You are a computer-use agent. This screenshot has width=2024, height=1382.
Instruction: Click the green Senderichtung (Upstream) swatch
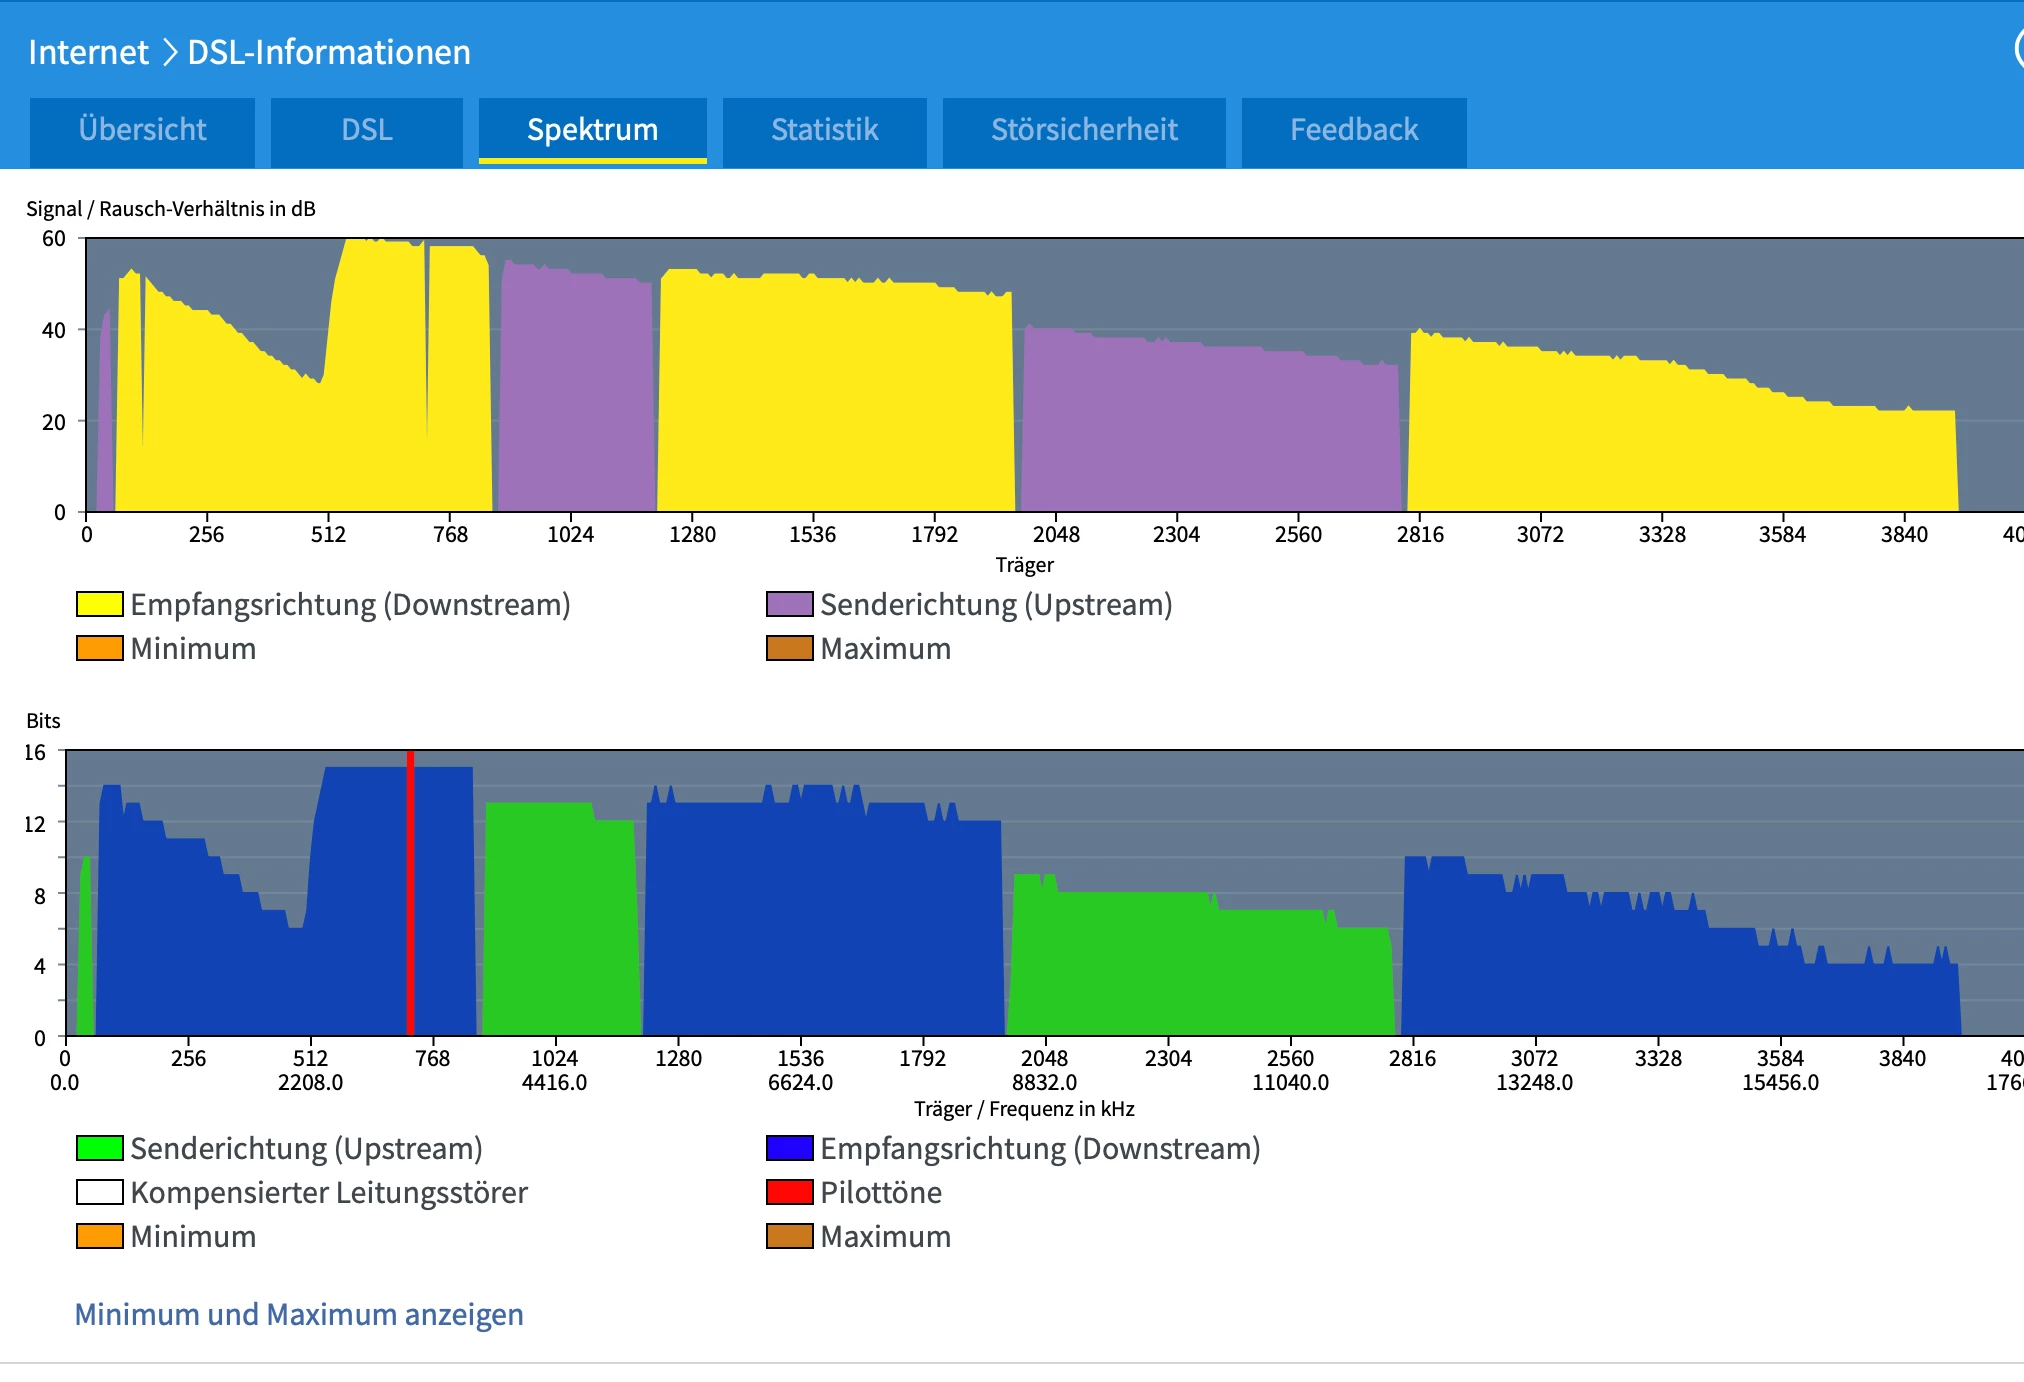tap(100, 1148)
